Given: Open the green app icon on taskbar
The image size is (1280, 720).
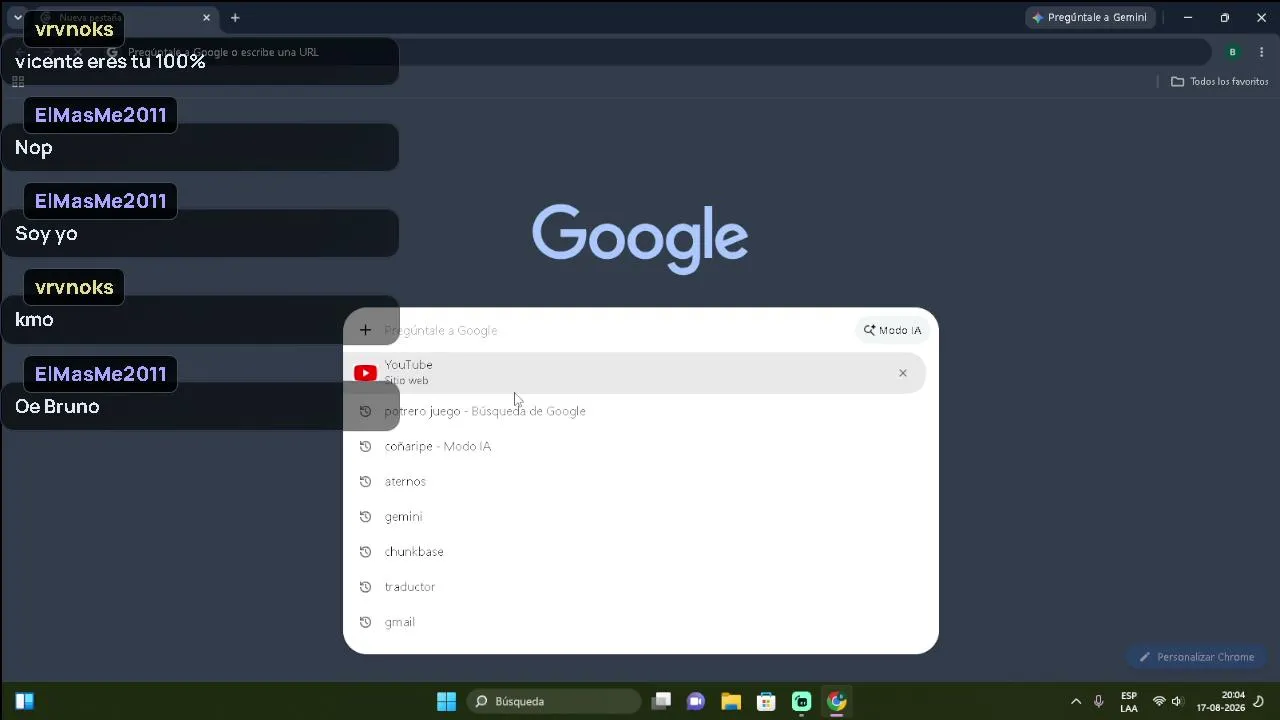Looking at the screenshot, I should (x=801, y=701).
